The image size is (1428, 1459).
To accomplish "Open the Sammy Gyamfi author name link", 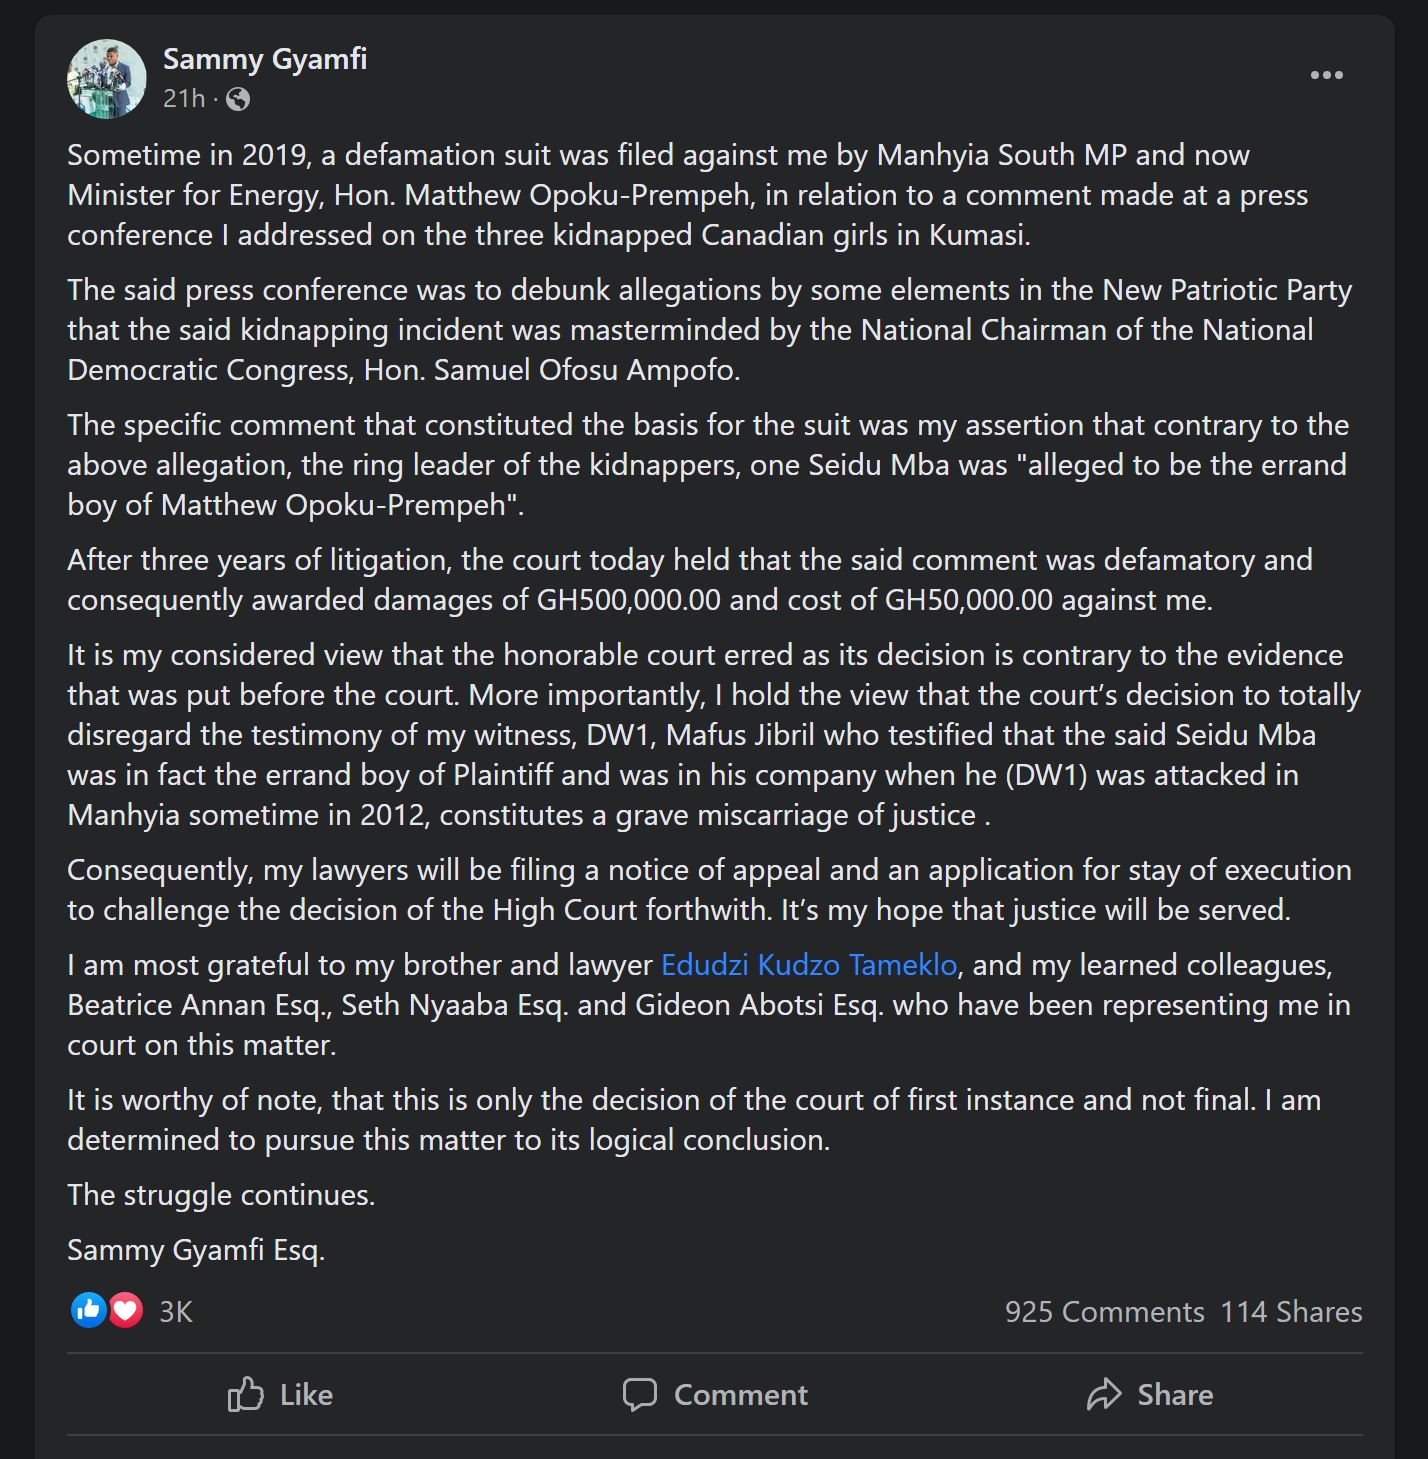I will (x=265, y=59).
